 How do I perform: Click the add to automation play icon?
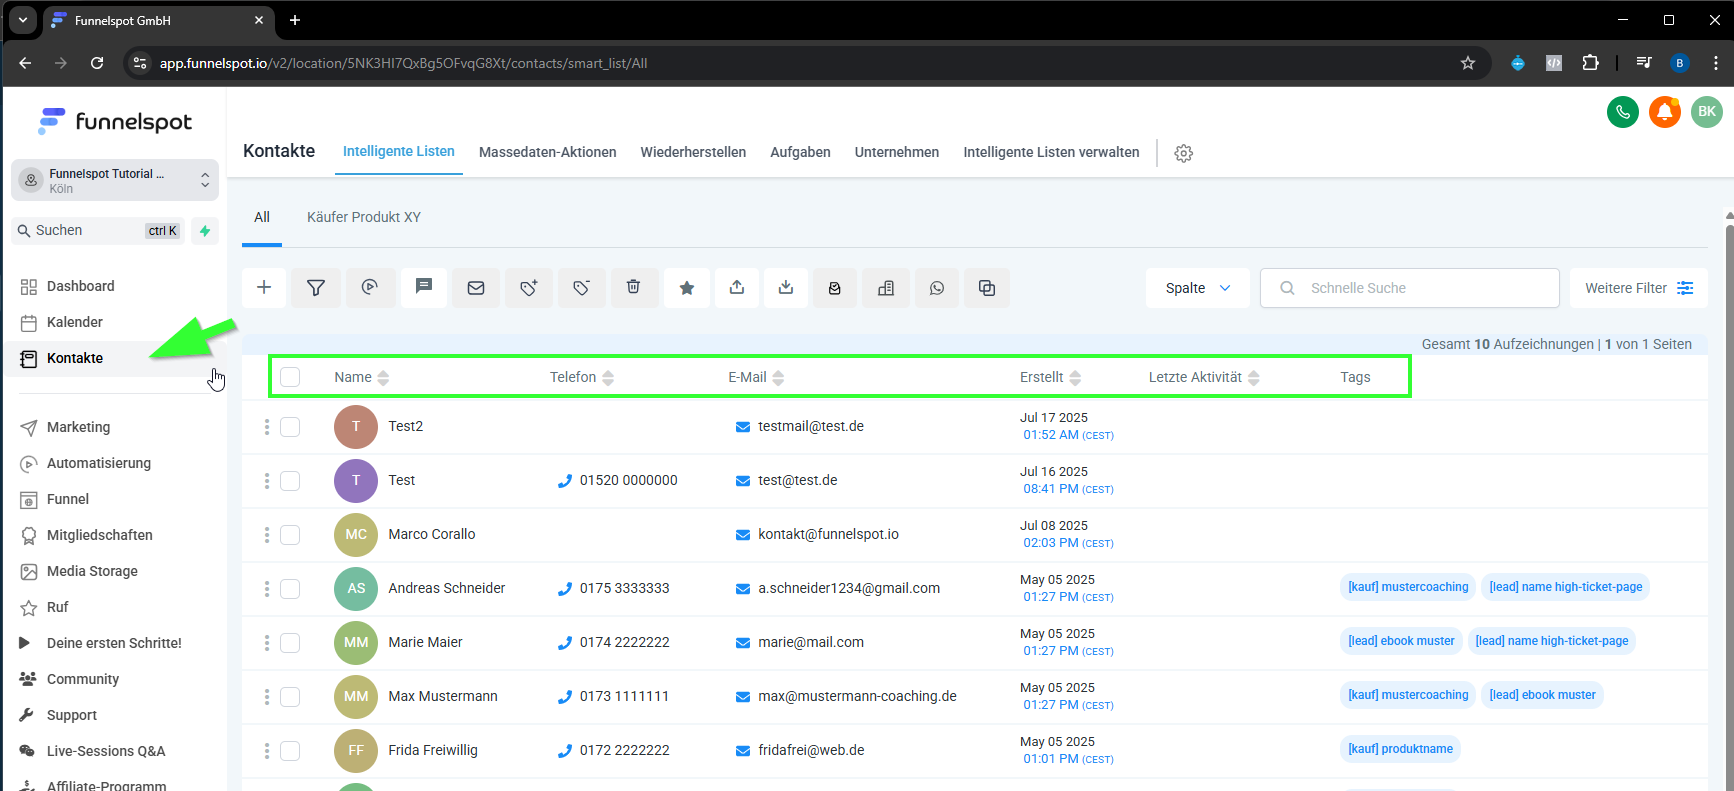click(370, 288)
